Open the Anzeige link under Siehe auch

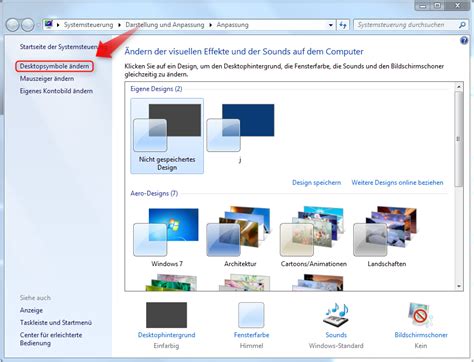31,310
